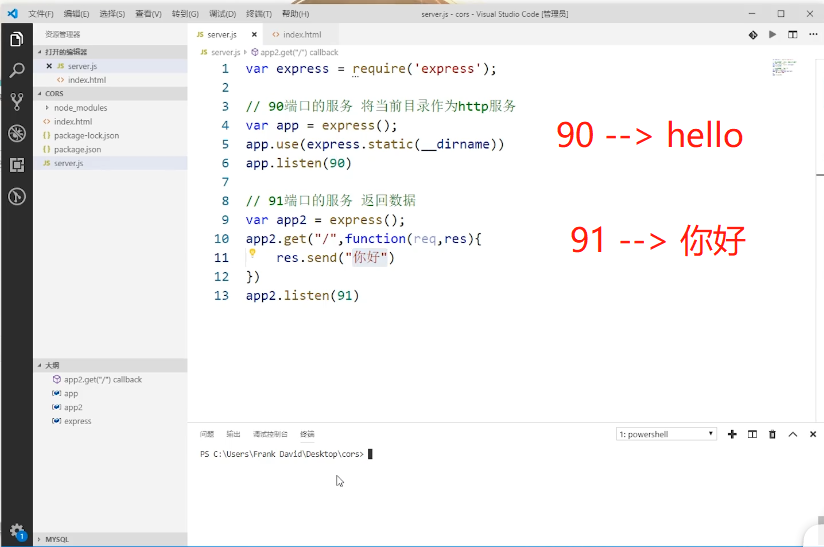The width and height of the screenshot is (824, 547).
Task: Split the editor to the right
Action: coord(792,35)
